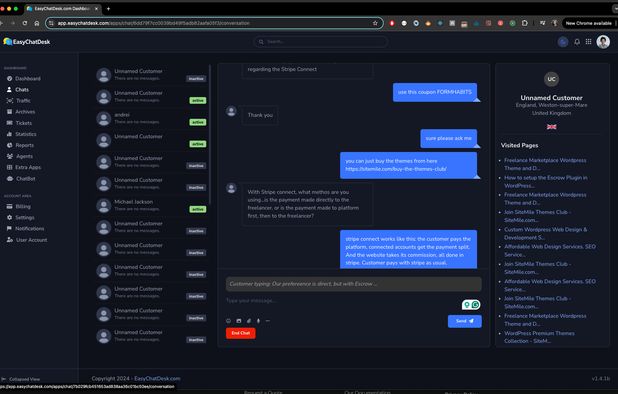The image size is (618, 394).
Task: Reload the page with the browser button
Action: [25, 23]
